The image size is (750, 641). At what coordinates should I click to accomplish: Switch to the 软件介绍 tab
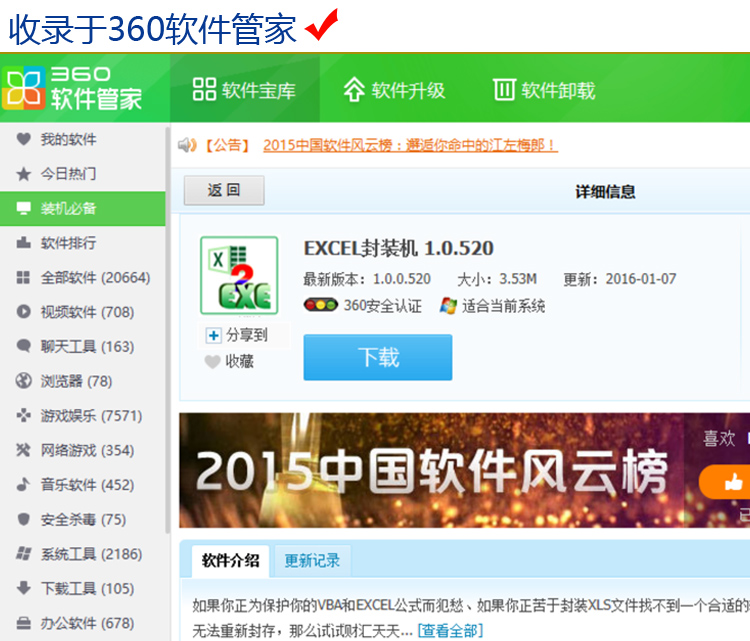(x=231, y=561)
